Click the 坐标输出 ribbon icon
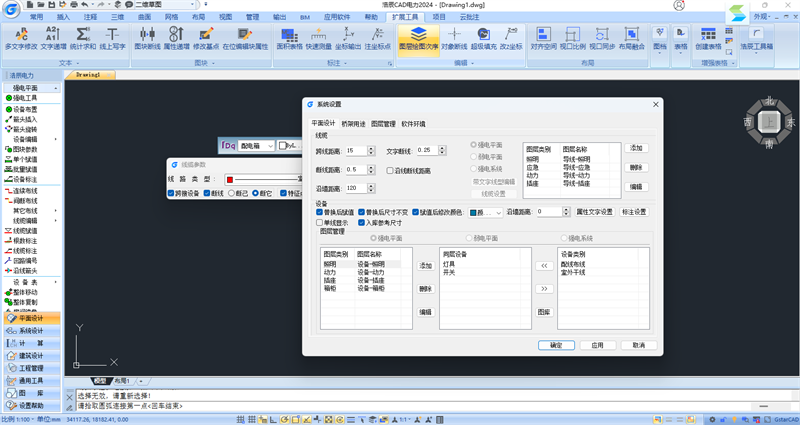 (x=348, y=36)
